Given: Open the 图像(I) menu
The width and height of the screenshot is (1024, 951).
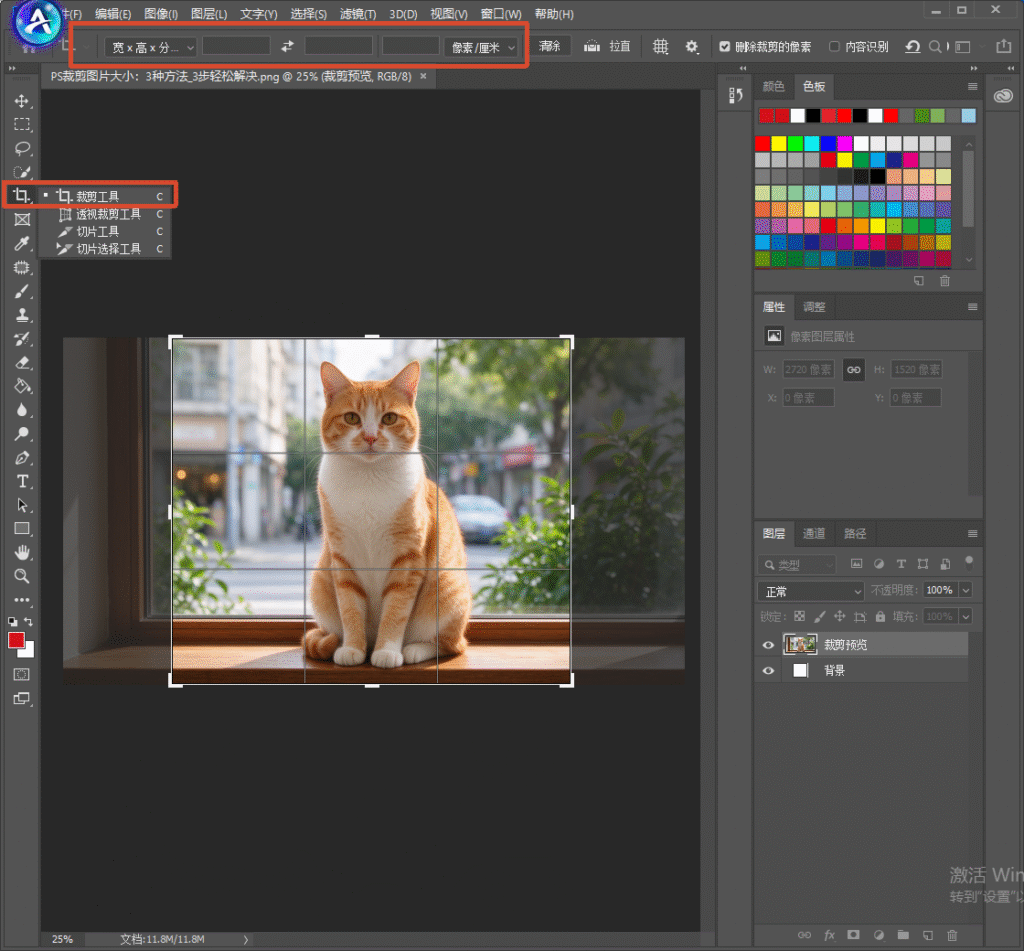Looking at the screenshot, I should (x=161, y=14).
